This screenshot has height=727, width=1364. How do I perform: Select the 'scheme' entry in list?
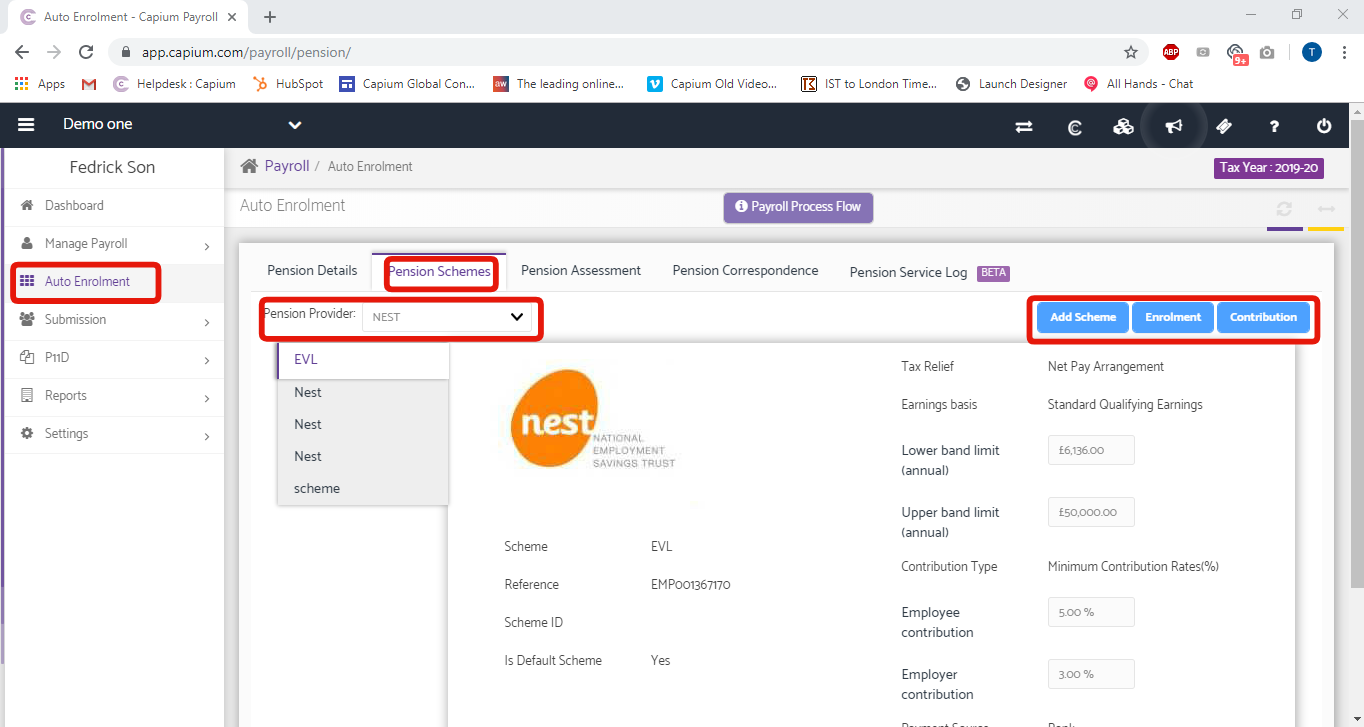tap(363, 488)
